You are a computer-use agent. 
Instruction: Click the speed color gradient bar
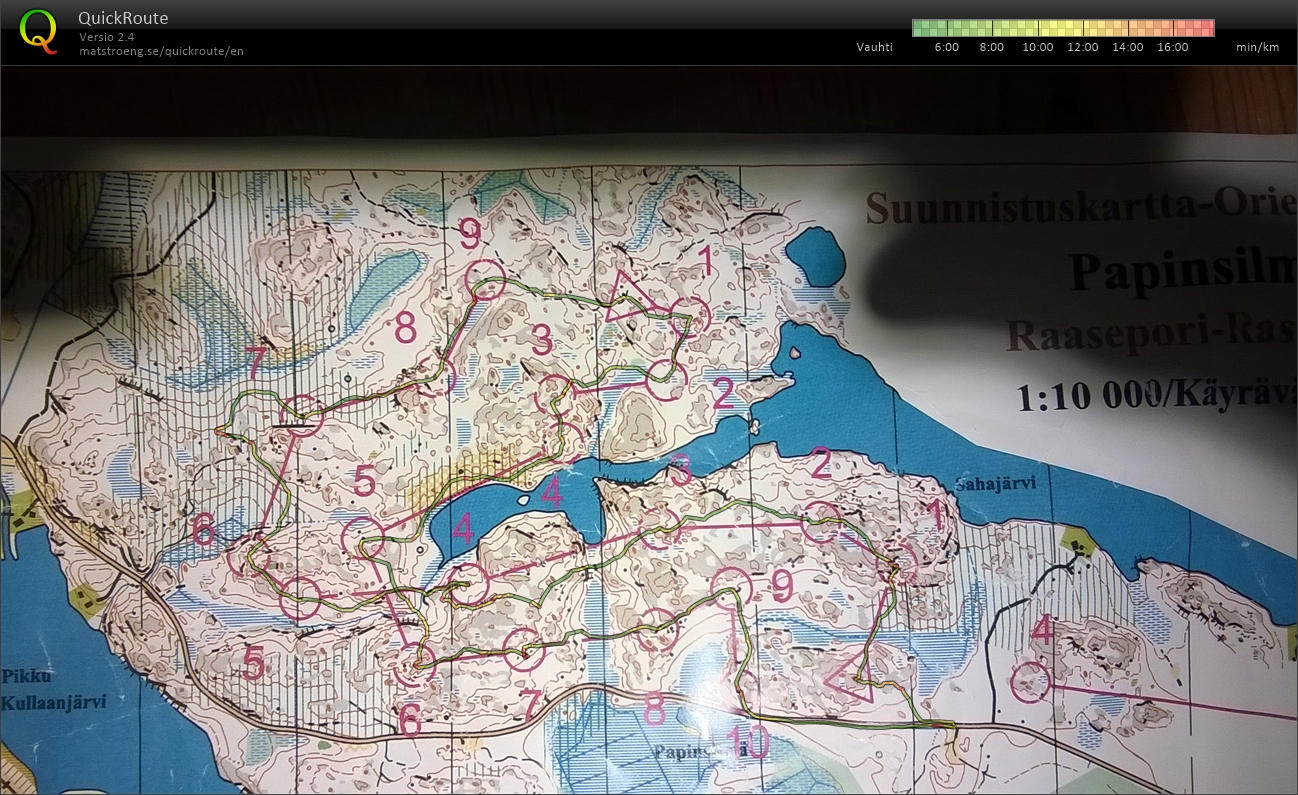1063,28
